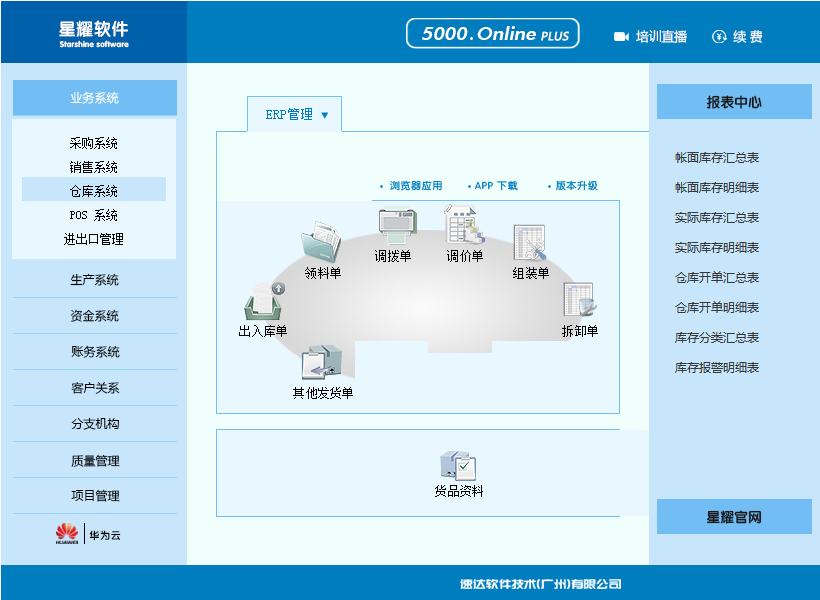Viewport: 820px width, 600px height.
Task: Click the 培训直播 camera icon
Action: click(x=621, y=37)
